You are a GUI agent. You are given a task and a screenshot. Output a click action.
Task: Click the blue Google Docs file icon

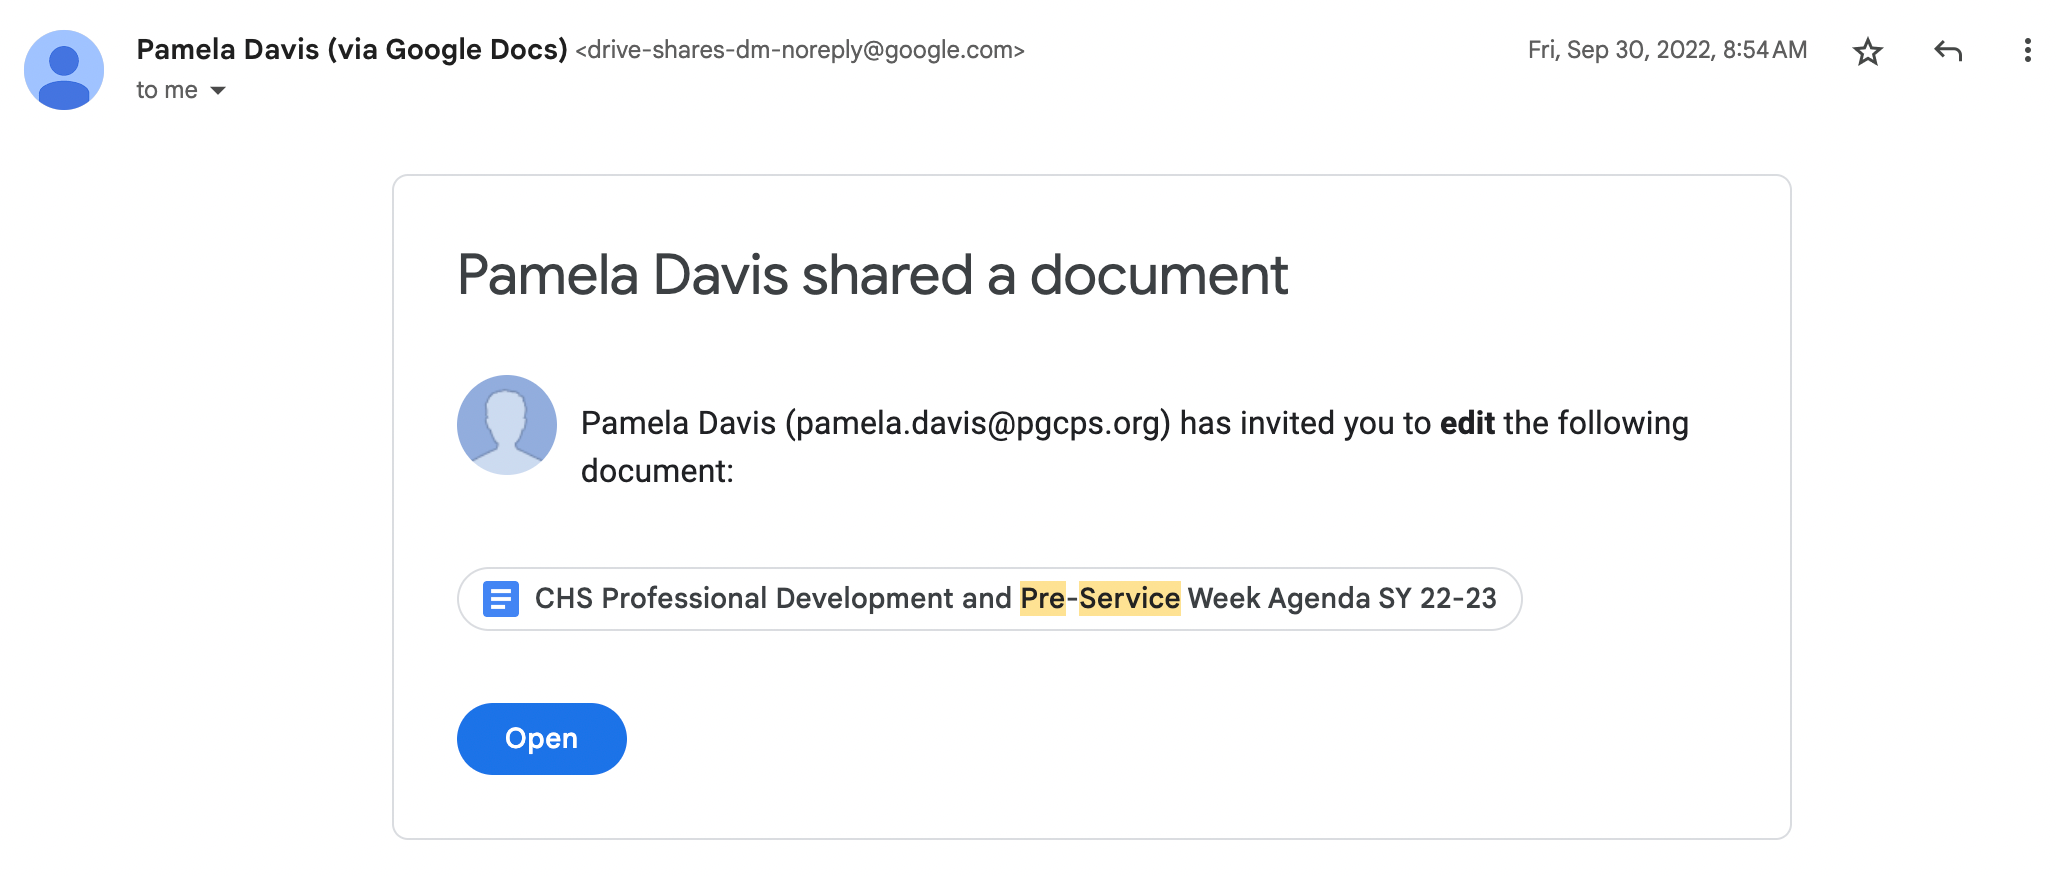click(x=500, y=599)
